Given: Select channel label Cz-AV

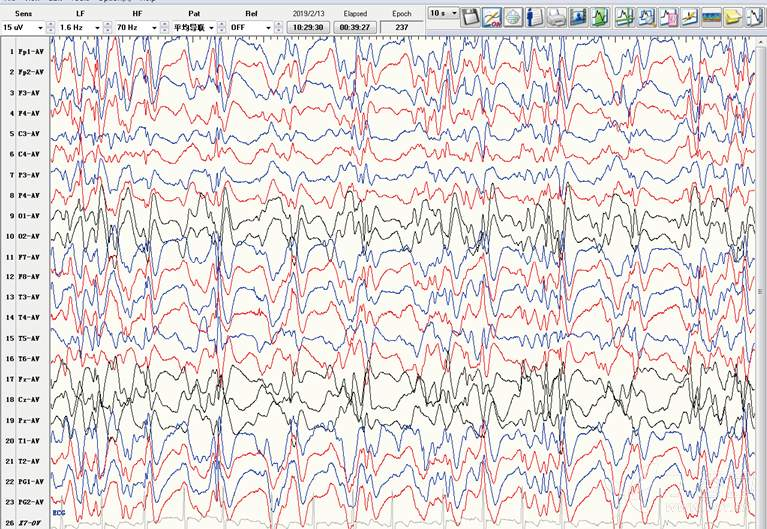Looking at the screenshot, I should 29,400.
